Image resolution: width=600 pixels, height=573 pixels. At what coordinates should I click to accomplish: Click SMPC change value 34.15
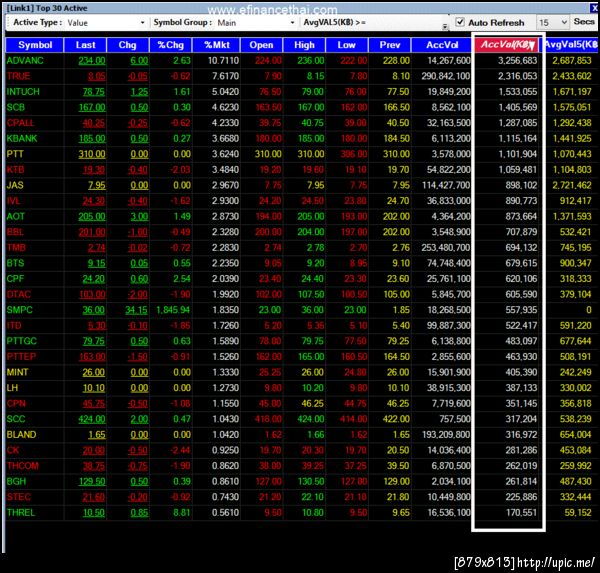(136, 310)
